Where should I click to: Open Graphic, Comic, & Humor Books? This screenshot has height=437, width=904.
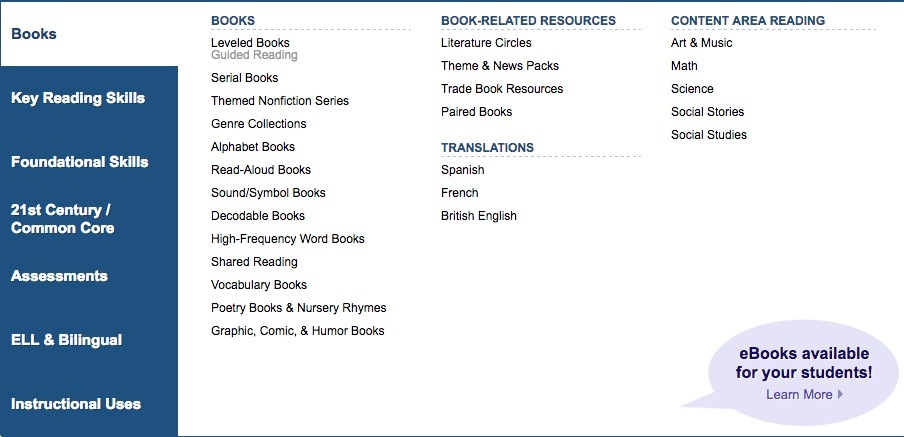297,331
